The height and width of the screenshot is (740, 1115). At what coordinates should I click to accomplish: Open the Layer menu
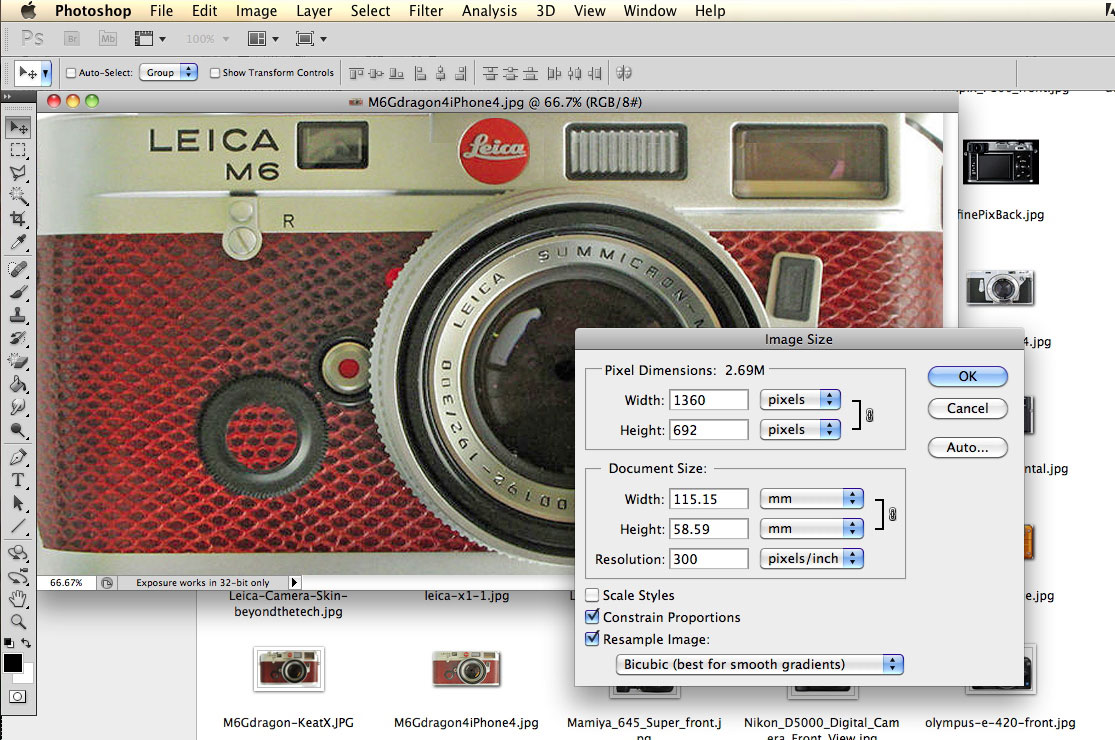[314, 11]
